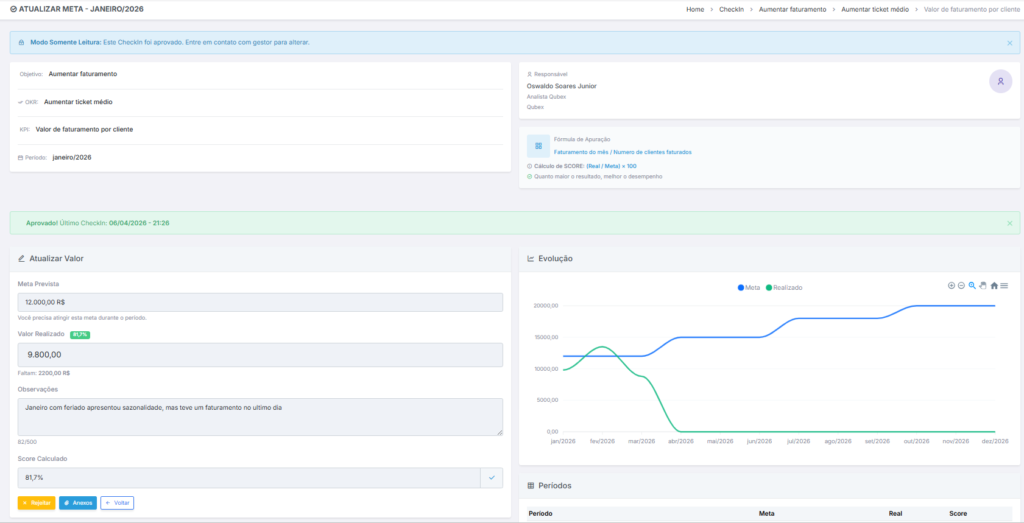The height and width of the screenshot is (523, 1024).
Task: Close the green Aprovado notification
Action: coord(1009,223)
